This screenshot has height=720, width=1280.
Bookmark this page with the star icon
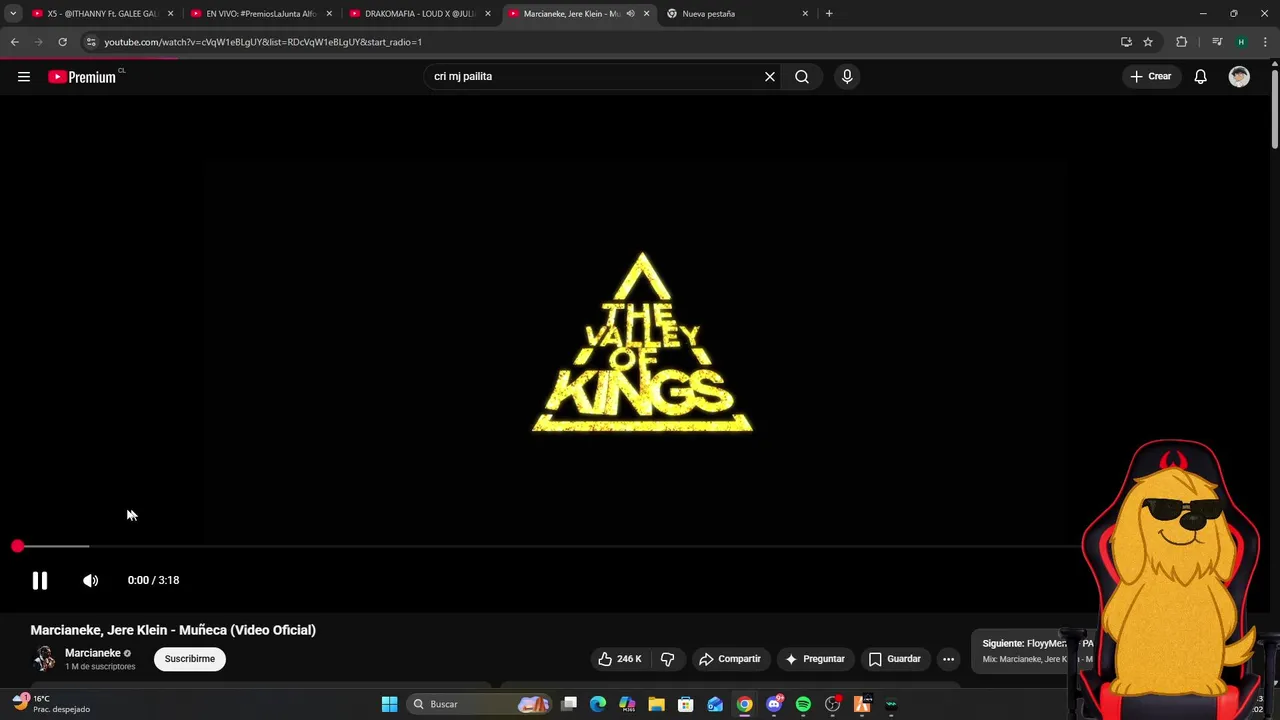click(x=1148, y=42)
